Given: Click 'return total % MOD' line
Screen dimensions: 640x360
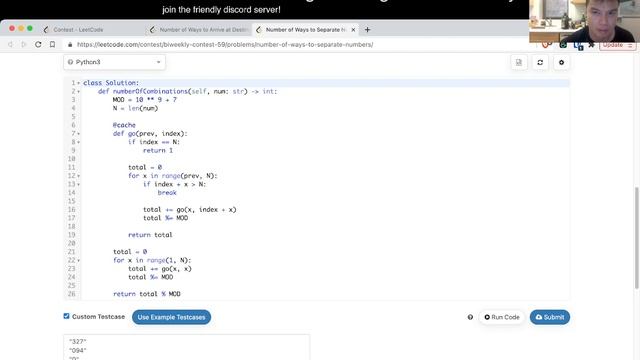Looking at the screenshot, I should [147, 294].
